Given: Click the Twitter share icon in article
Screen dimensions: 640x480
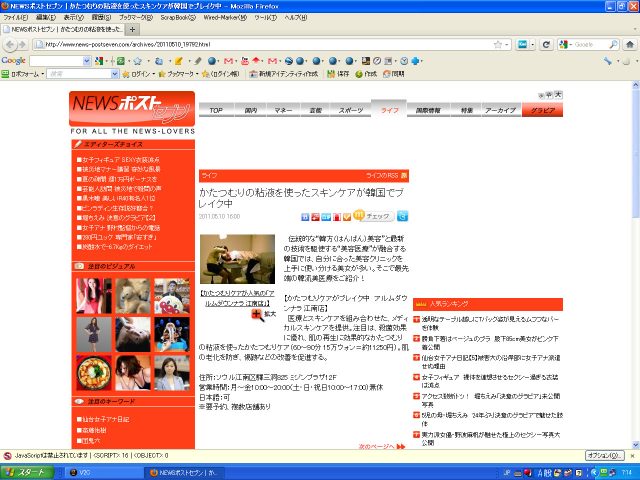Looking at the screenshot, I should (x=402, y=215).
